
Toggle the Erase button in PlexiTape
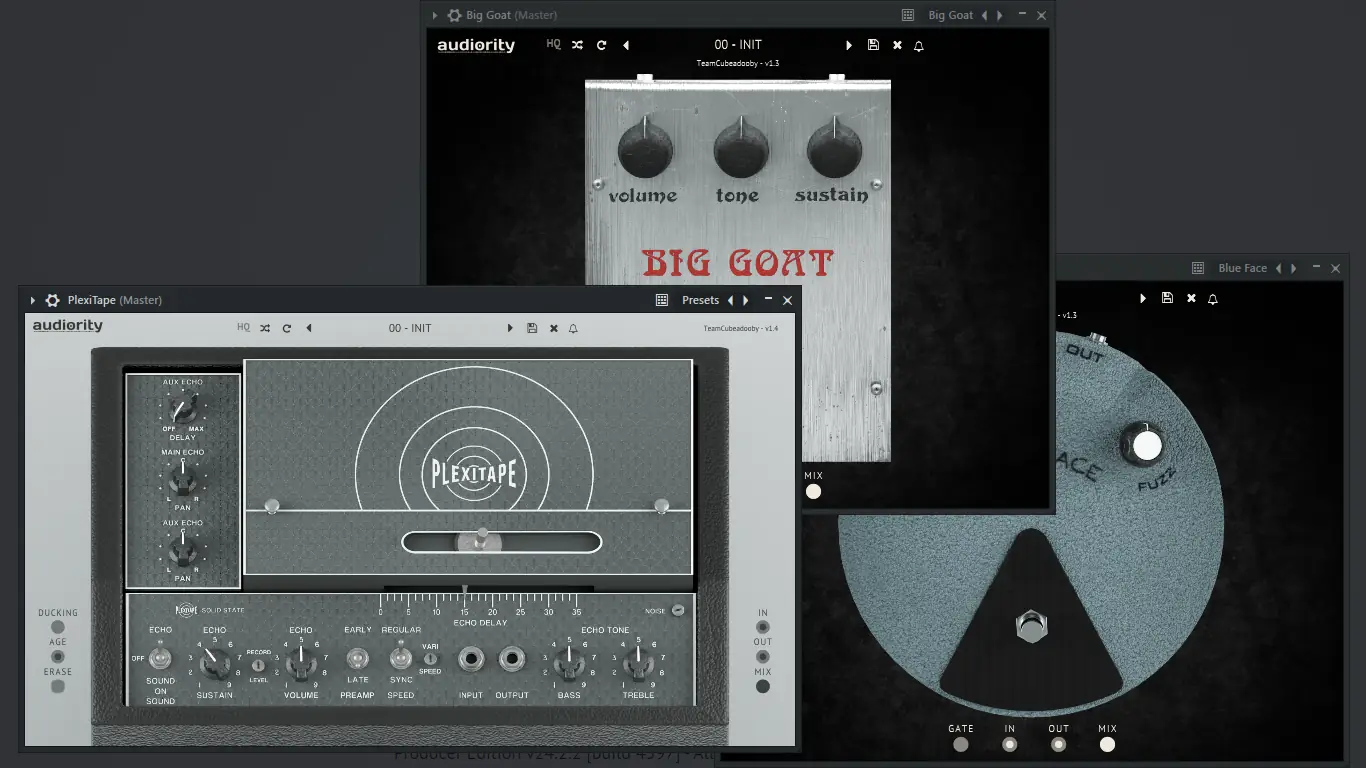click(x=58, y=686)
